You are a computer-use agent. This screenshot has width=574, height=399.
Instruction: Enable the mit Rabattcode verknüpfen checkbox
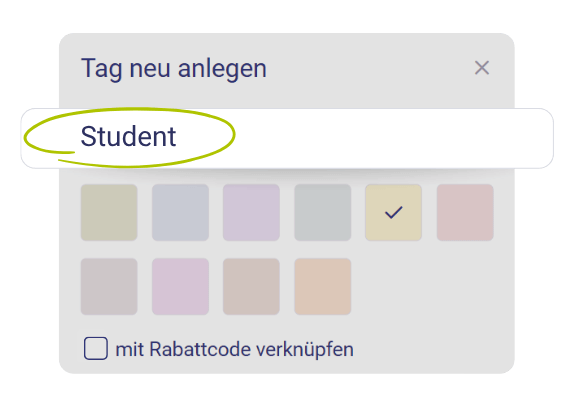tap(96, 348)
